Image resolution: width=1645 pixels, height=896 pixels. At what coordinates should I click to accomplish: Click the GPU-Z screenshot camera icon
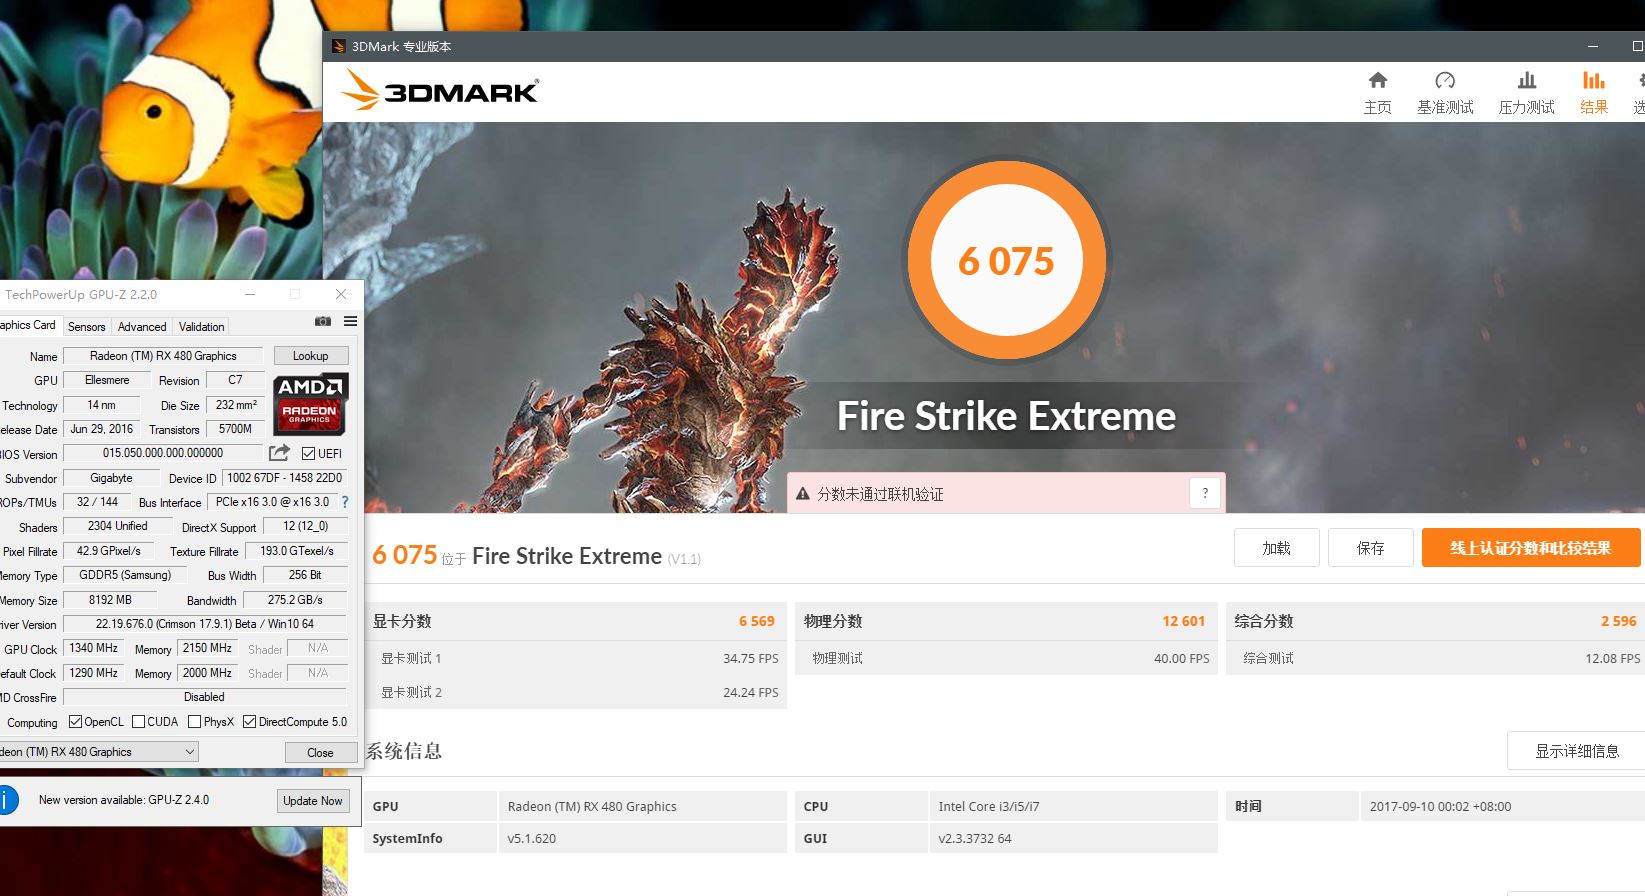pos(323,321)
